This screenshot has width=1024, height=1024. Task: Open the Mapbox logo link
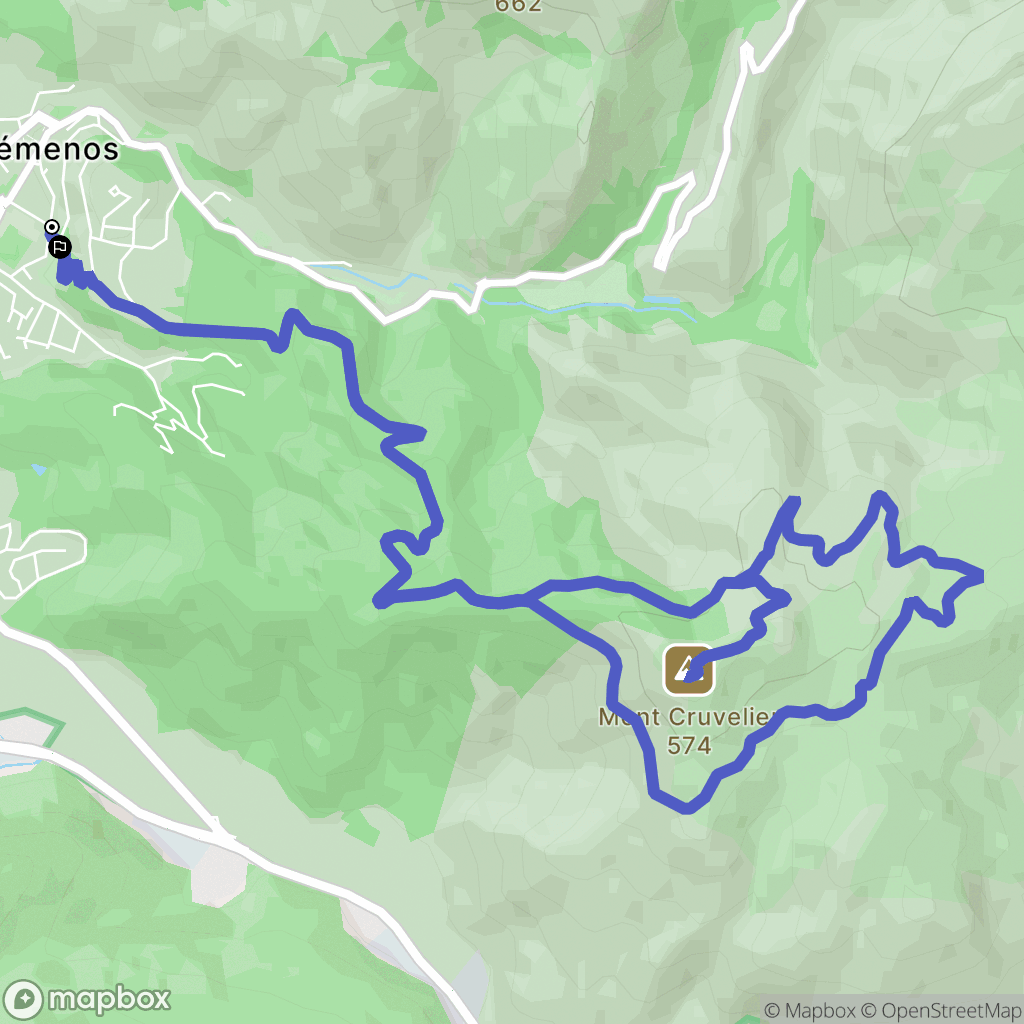87,999
